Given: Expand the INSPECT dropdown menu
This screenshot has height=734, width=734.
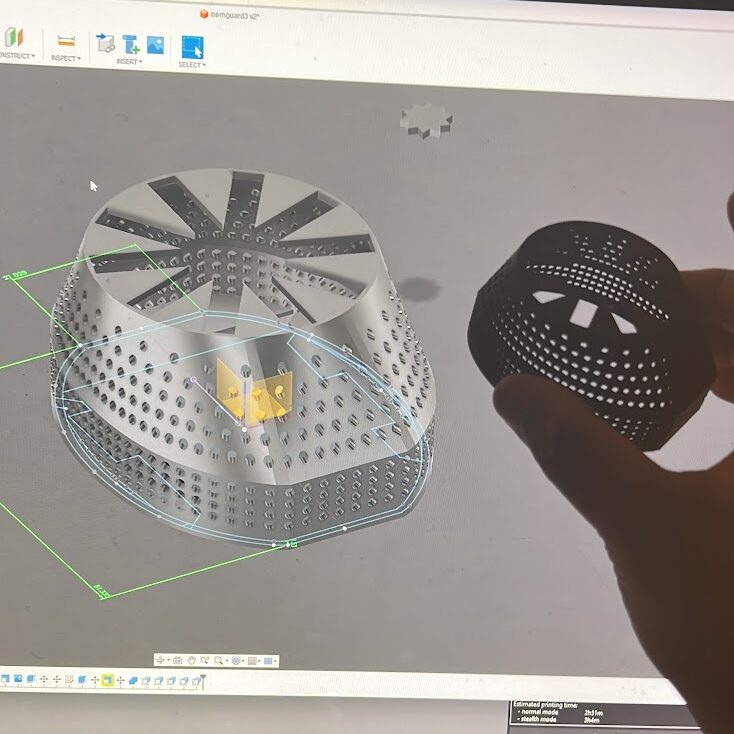Looking at the screenshot, I should pos(66,58).
